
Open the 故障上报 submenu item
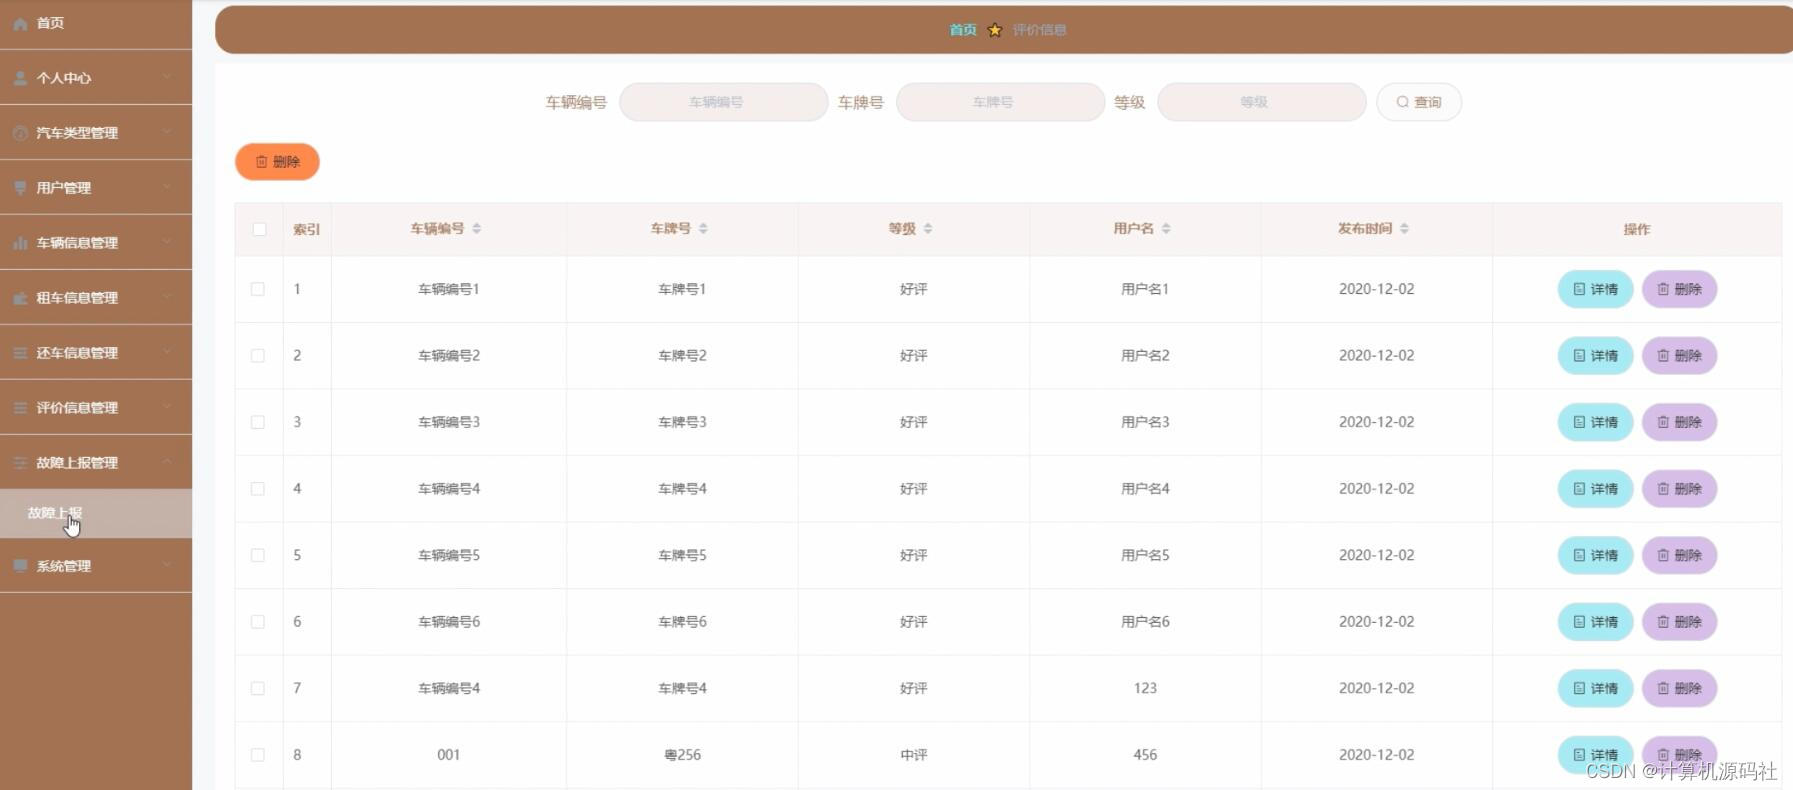pyautogui.click(x=96, y=513)
